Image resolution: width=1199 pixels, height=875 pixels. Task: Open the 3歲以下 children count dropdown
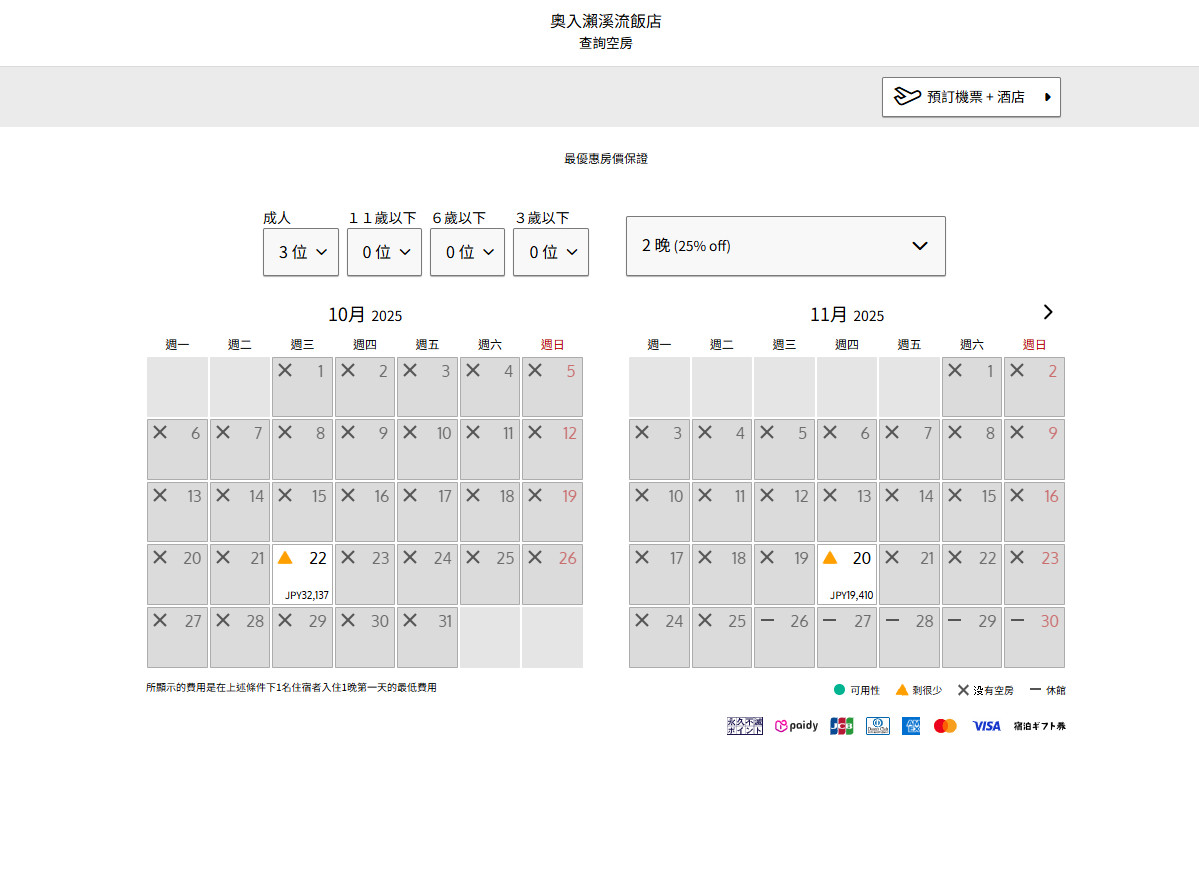(551, 252)
